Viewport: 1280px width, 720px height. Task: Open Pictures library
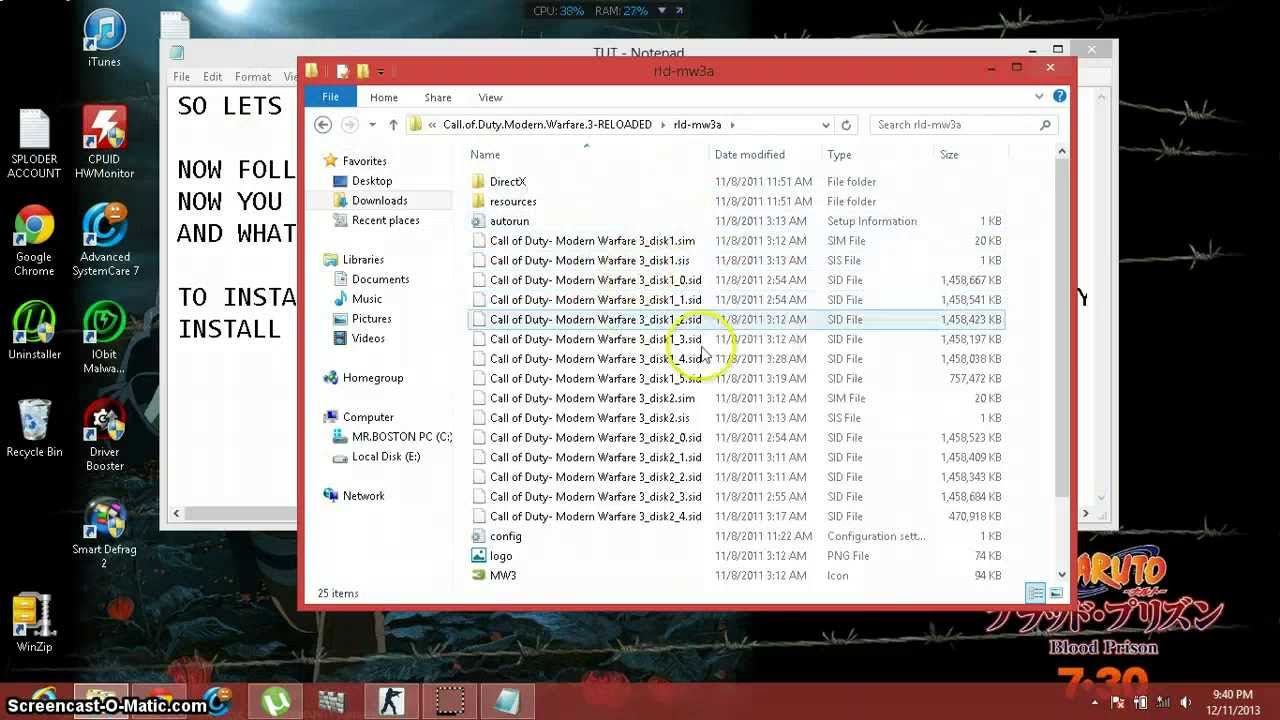point(371,319)
